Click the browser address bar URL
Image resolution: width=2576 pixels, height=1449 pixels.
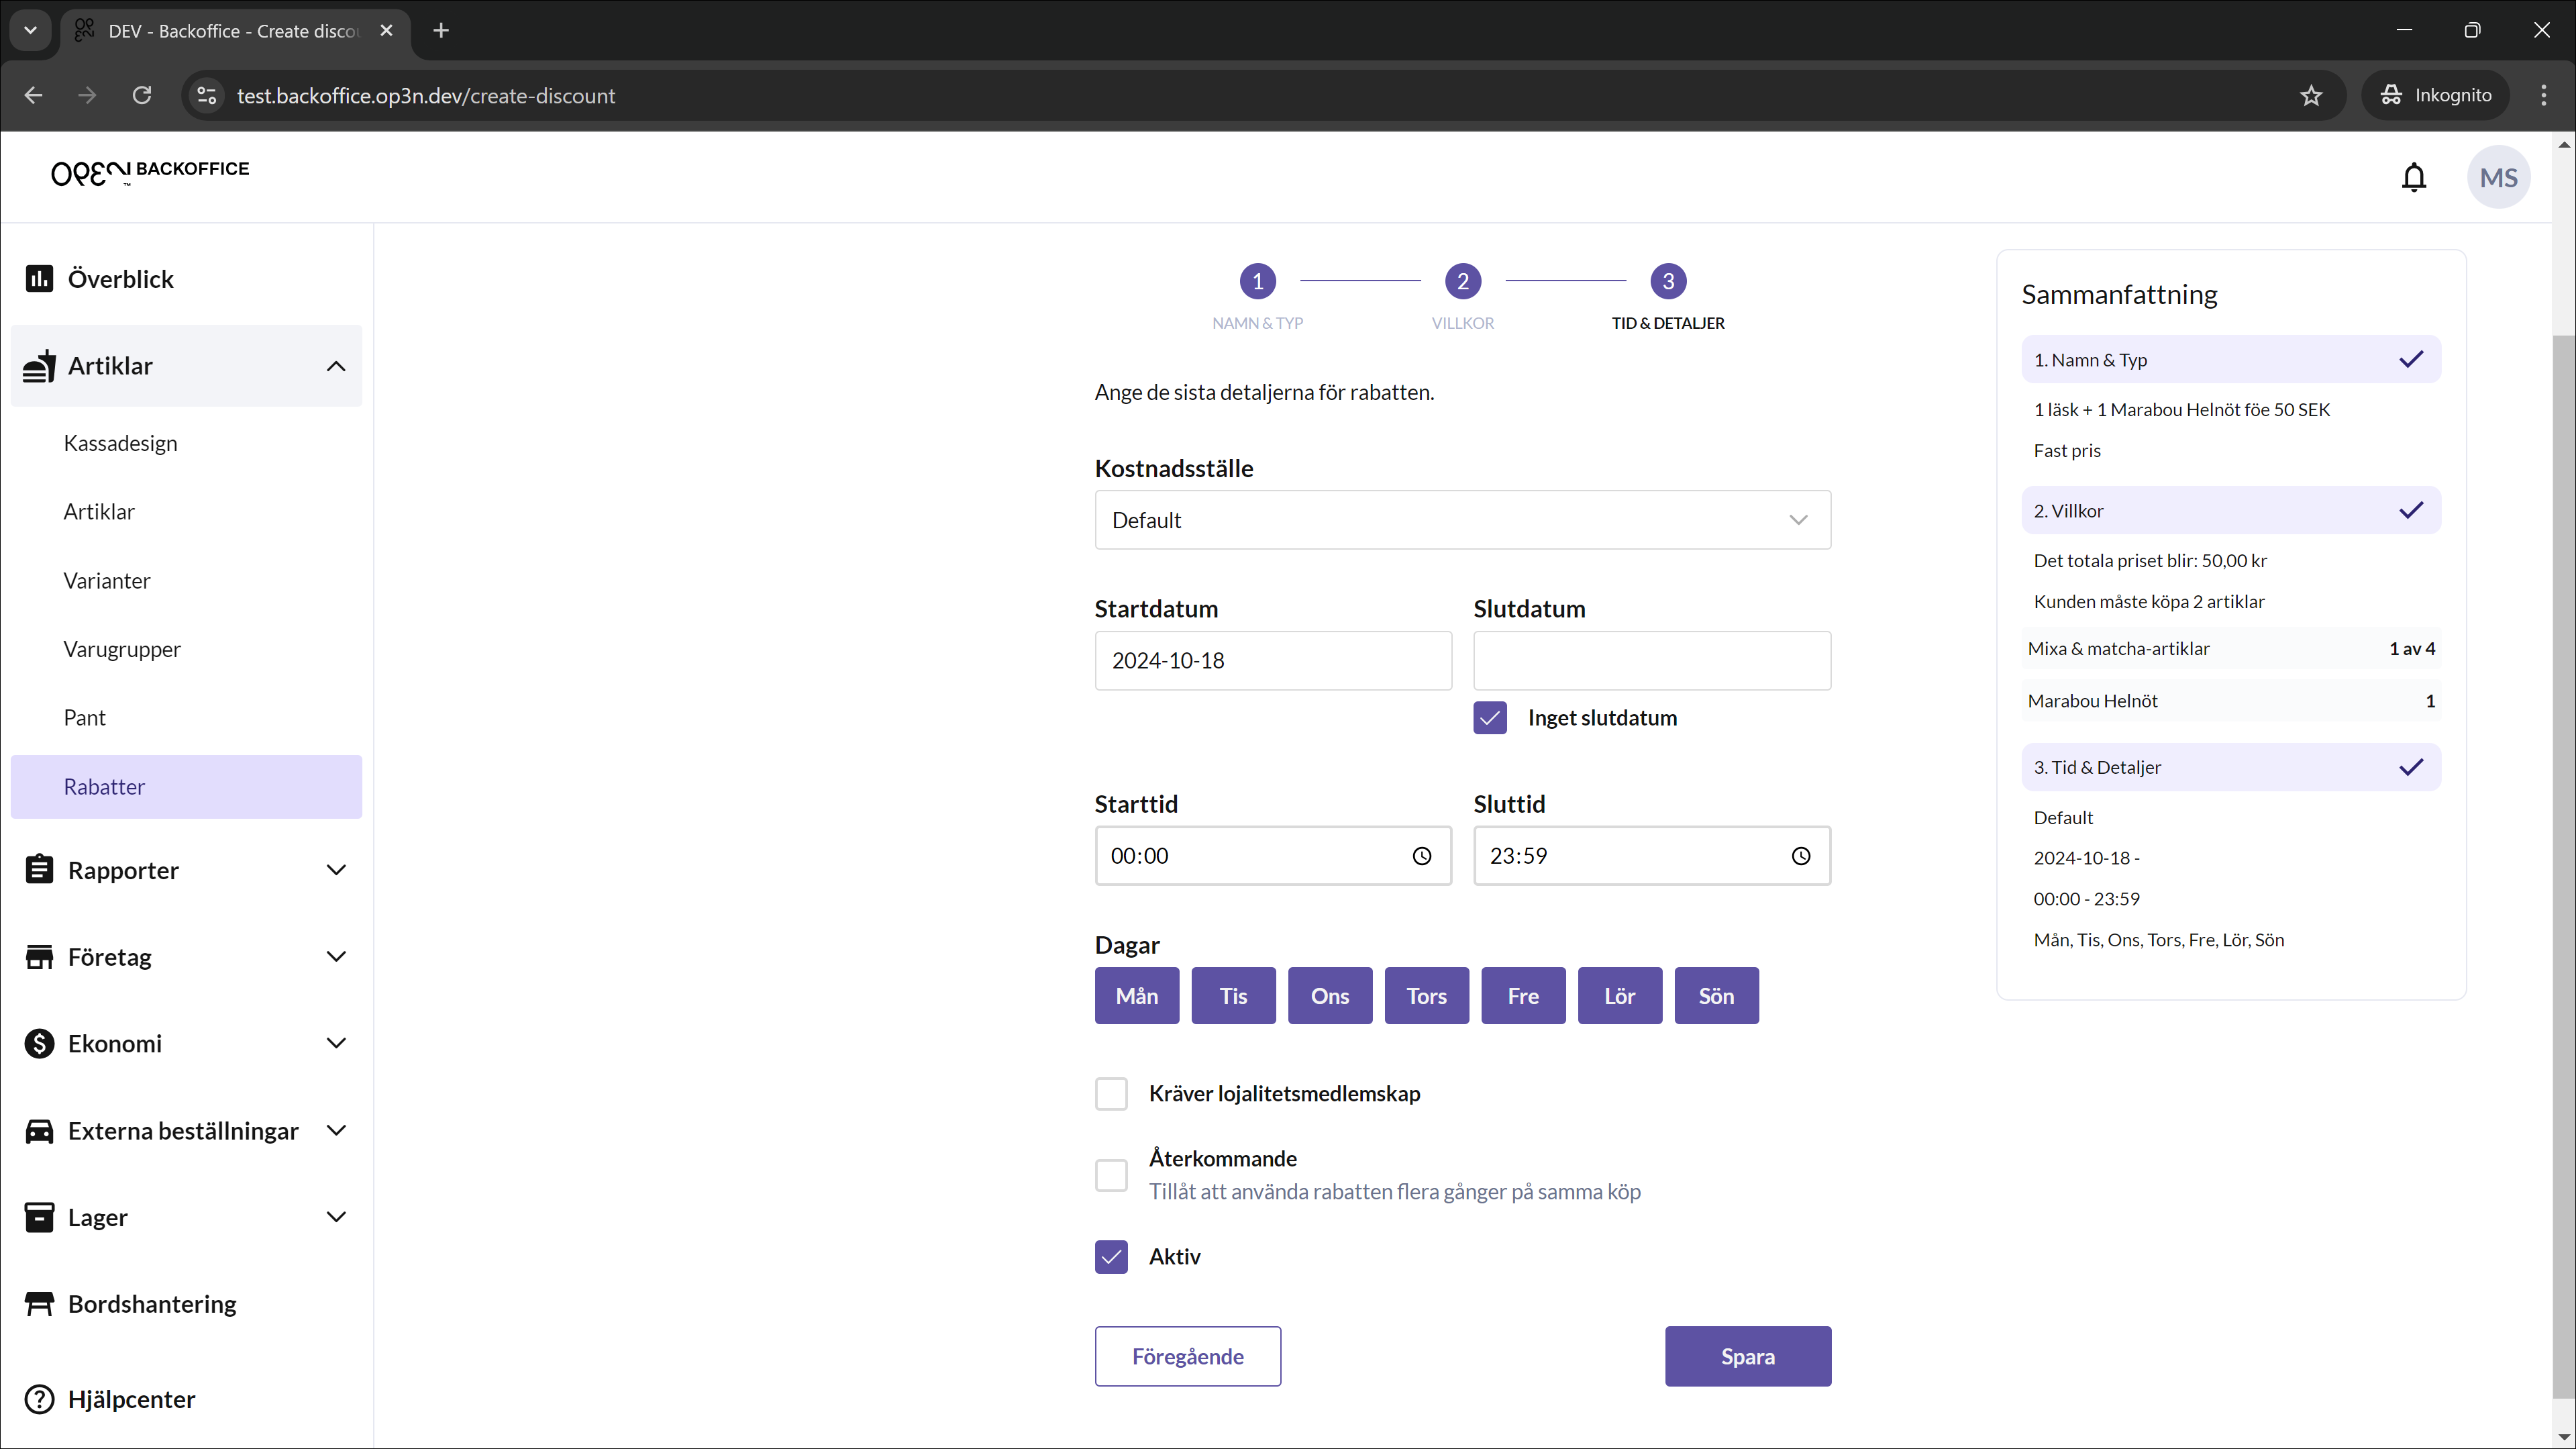point(426,95)
